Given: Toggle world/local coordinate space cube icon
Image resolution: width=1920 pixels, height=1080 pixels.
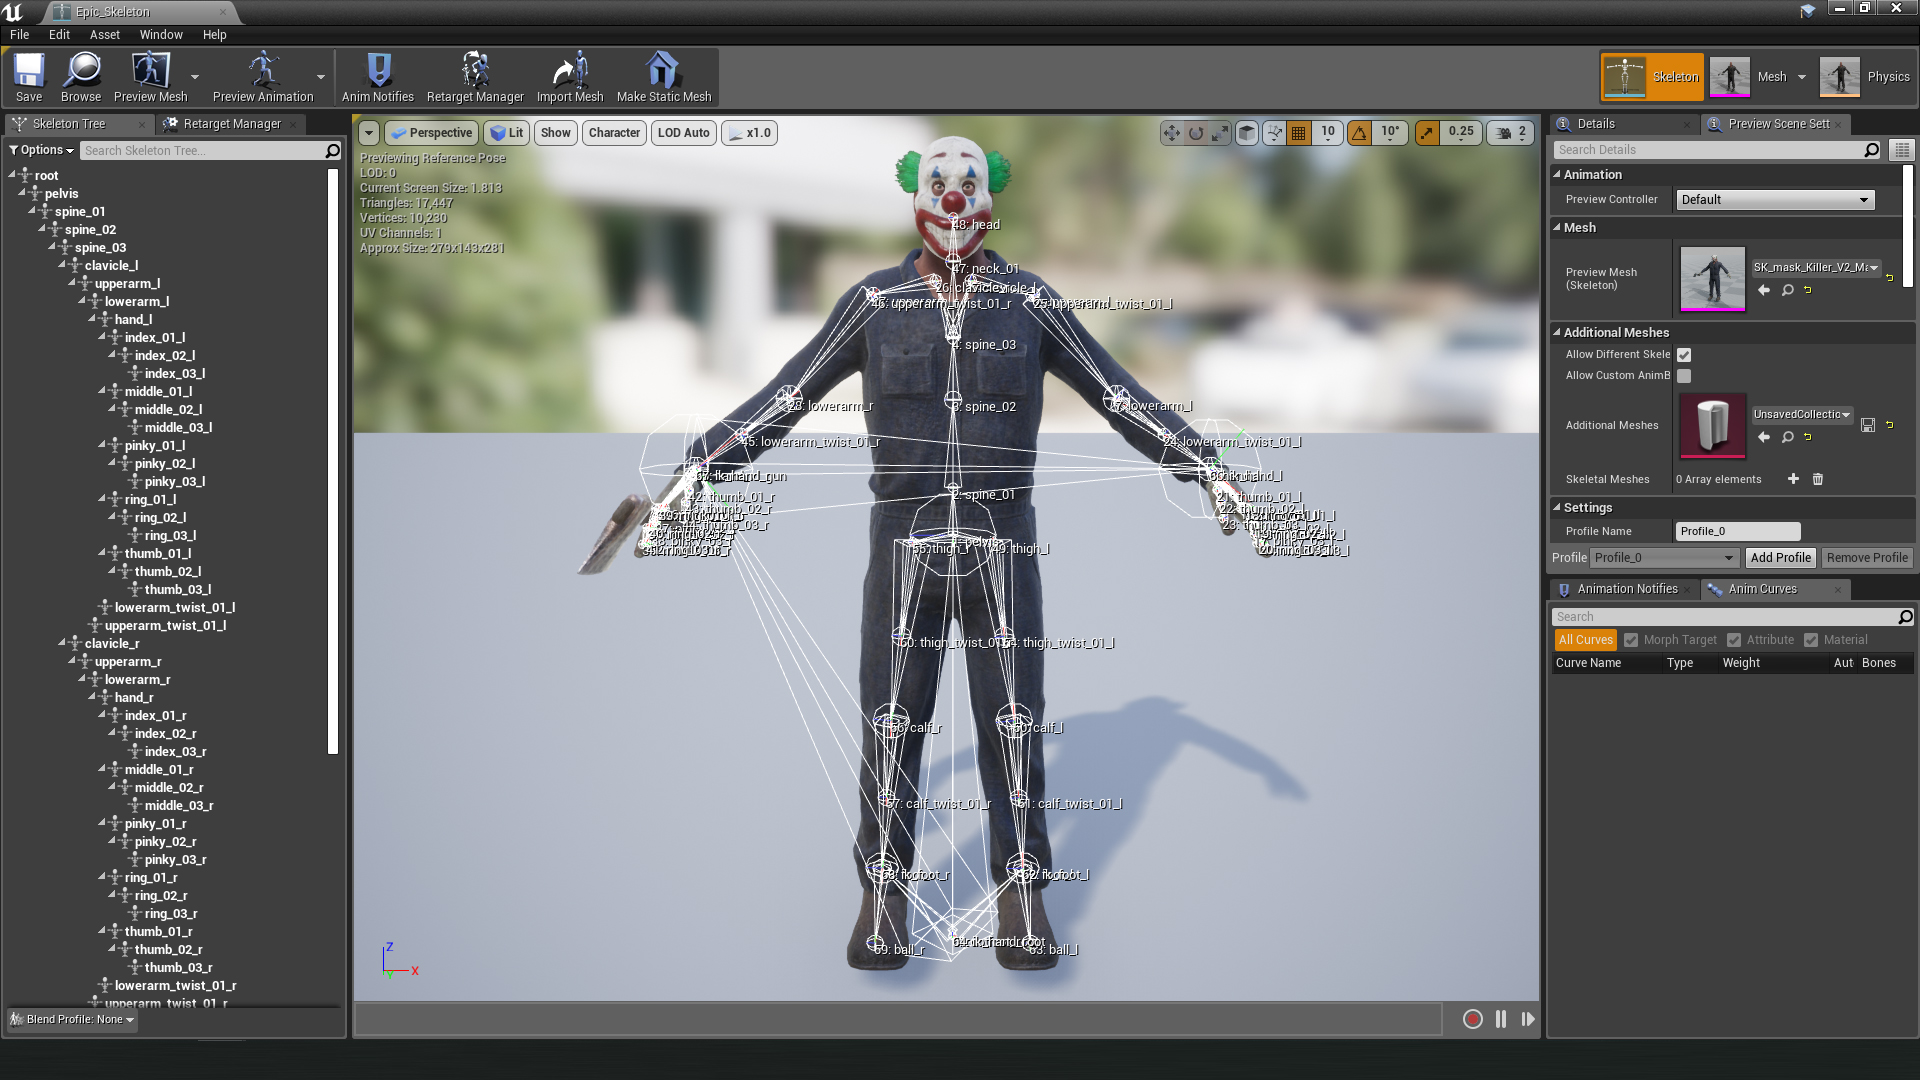Looking at the screenshot, I should tap(1246, 133).
